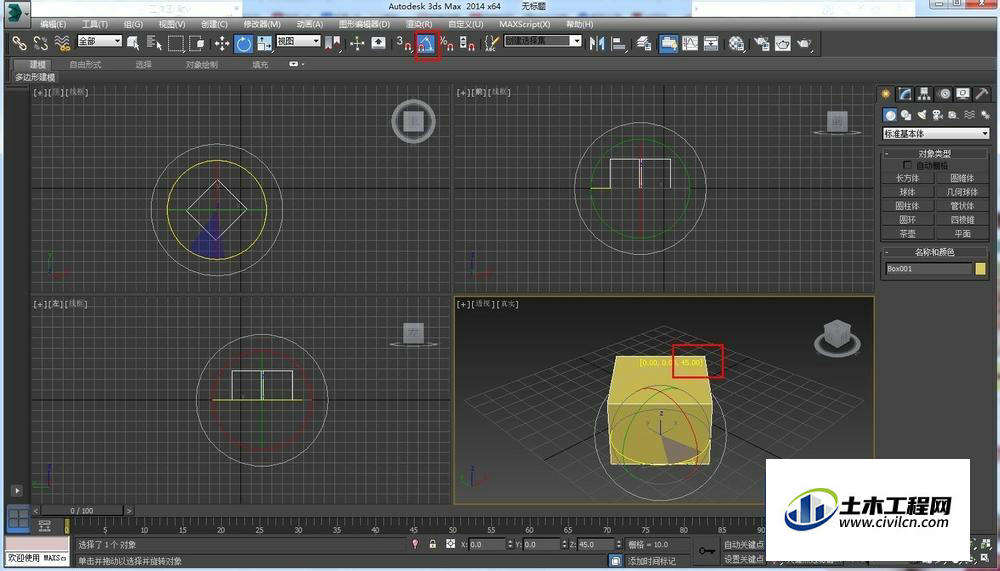The width and height of the screenshot is (1000, 571).
Task: Activate the Select and Rotate tool
Action: pyautogui.click(x=243, y=43)
